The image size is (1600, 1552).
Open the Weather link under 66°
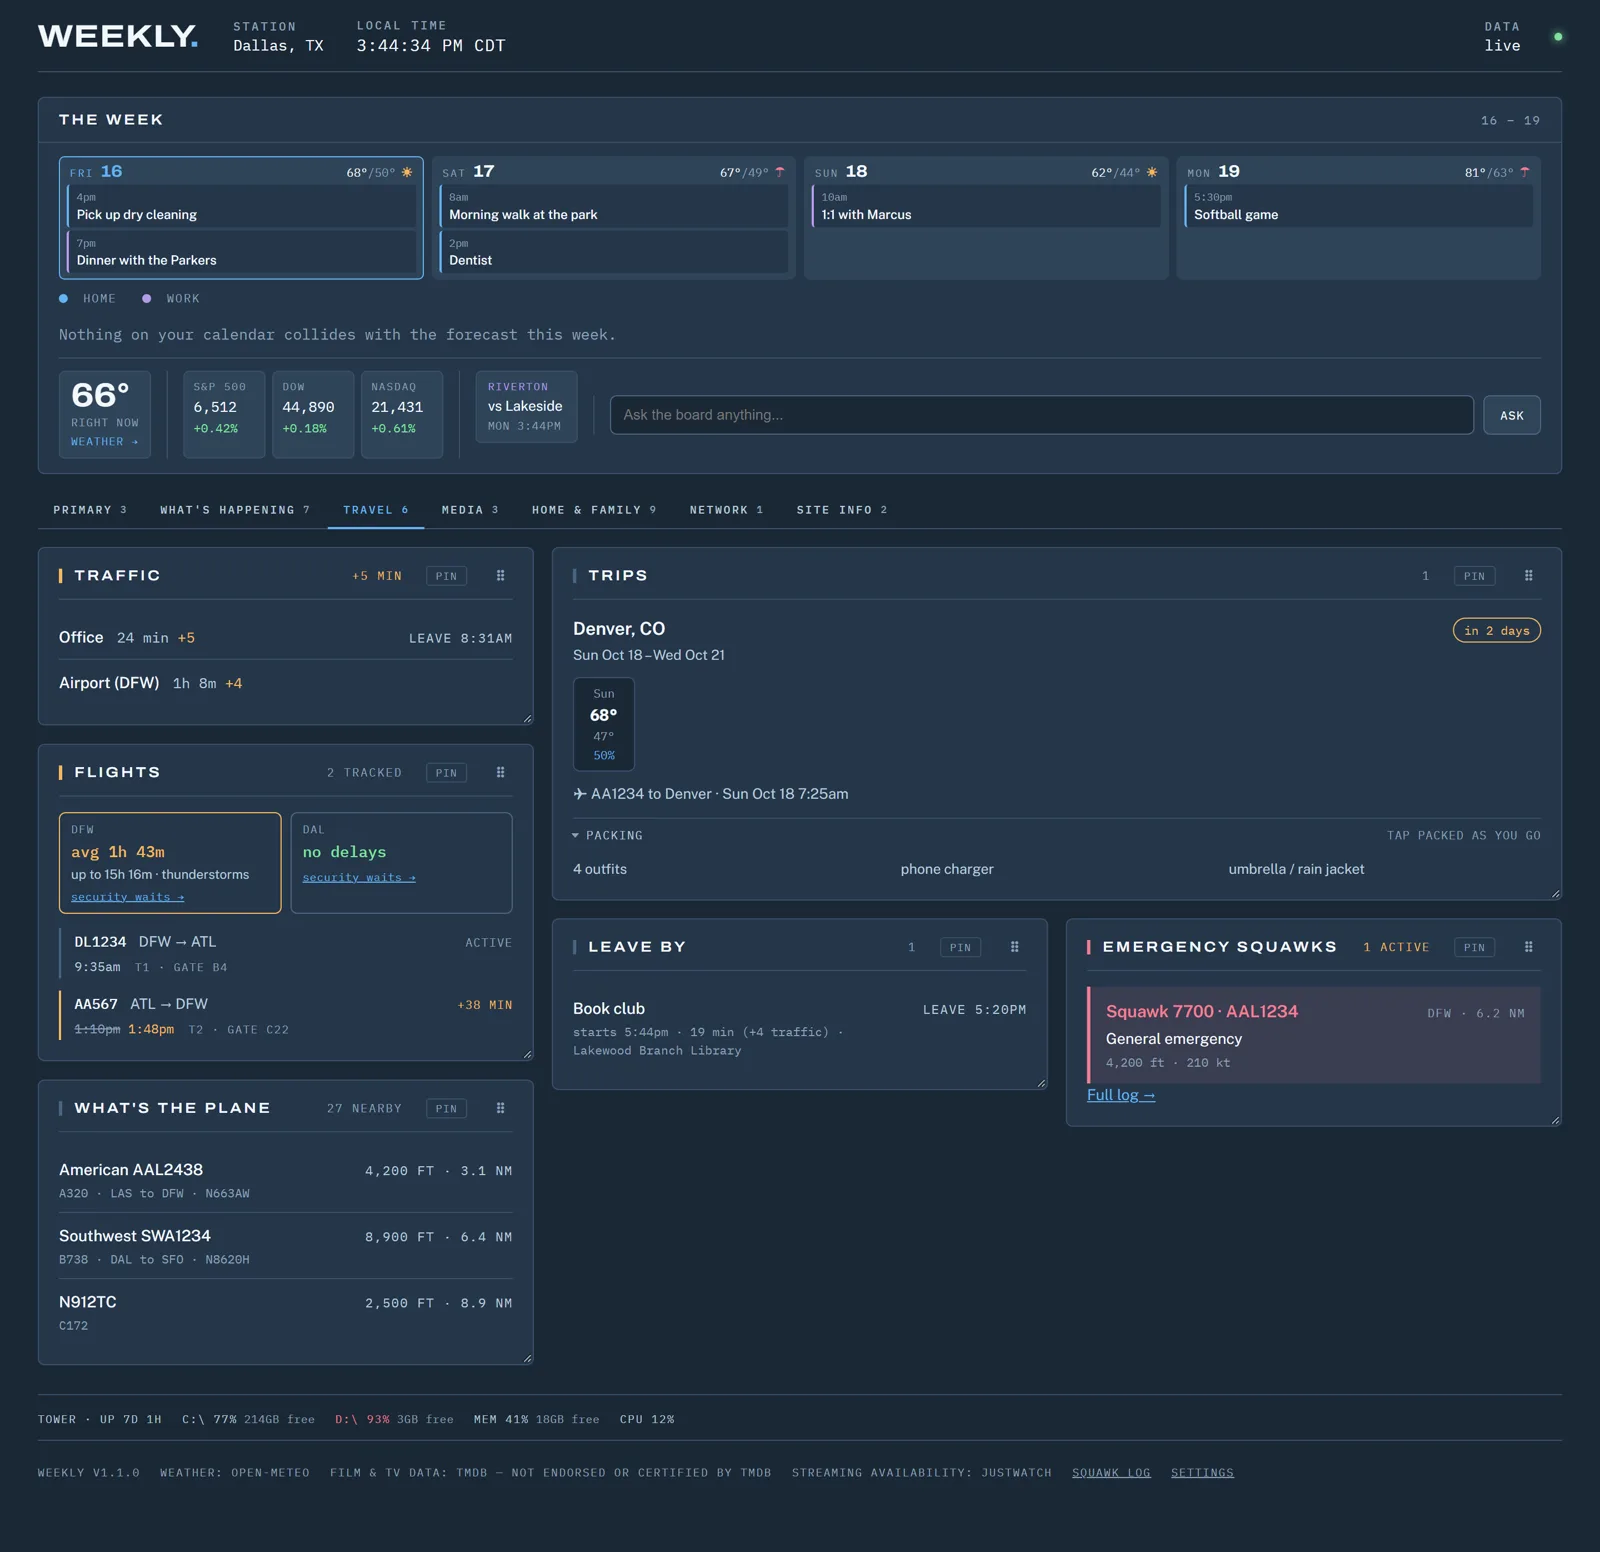click(104, 441)
